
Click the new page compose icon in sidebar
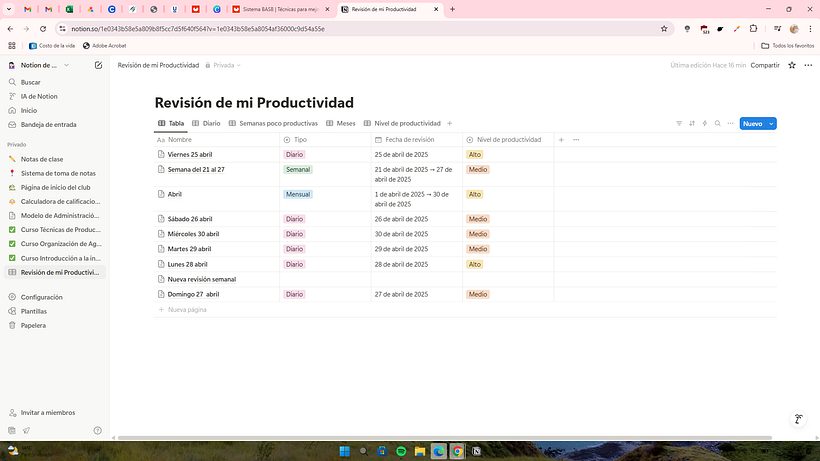(x=98, y=65)
